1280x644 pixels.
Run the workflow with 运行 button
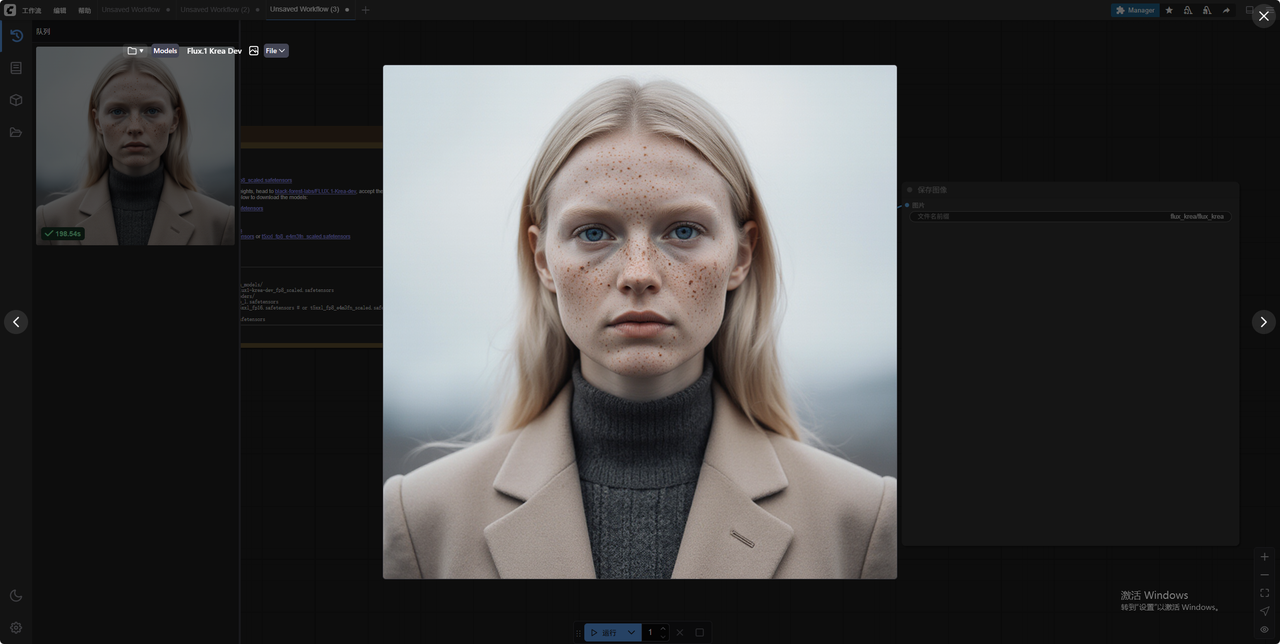(x=602, y=632)
